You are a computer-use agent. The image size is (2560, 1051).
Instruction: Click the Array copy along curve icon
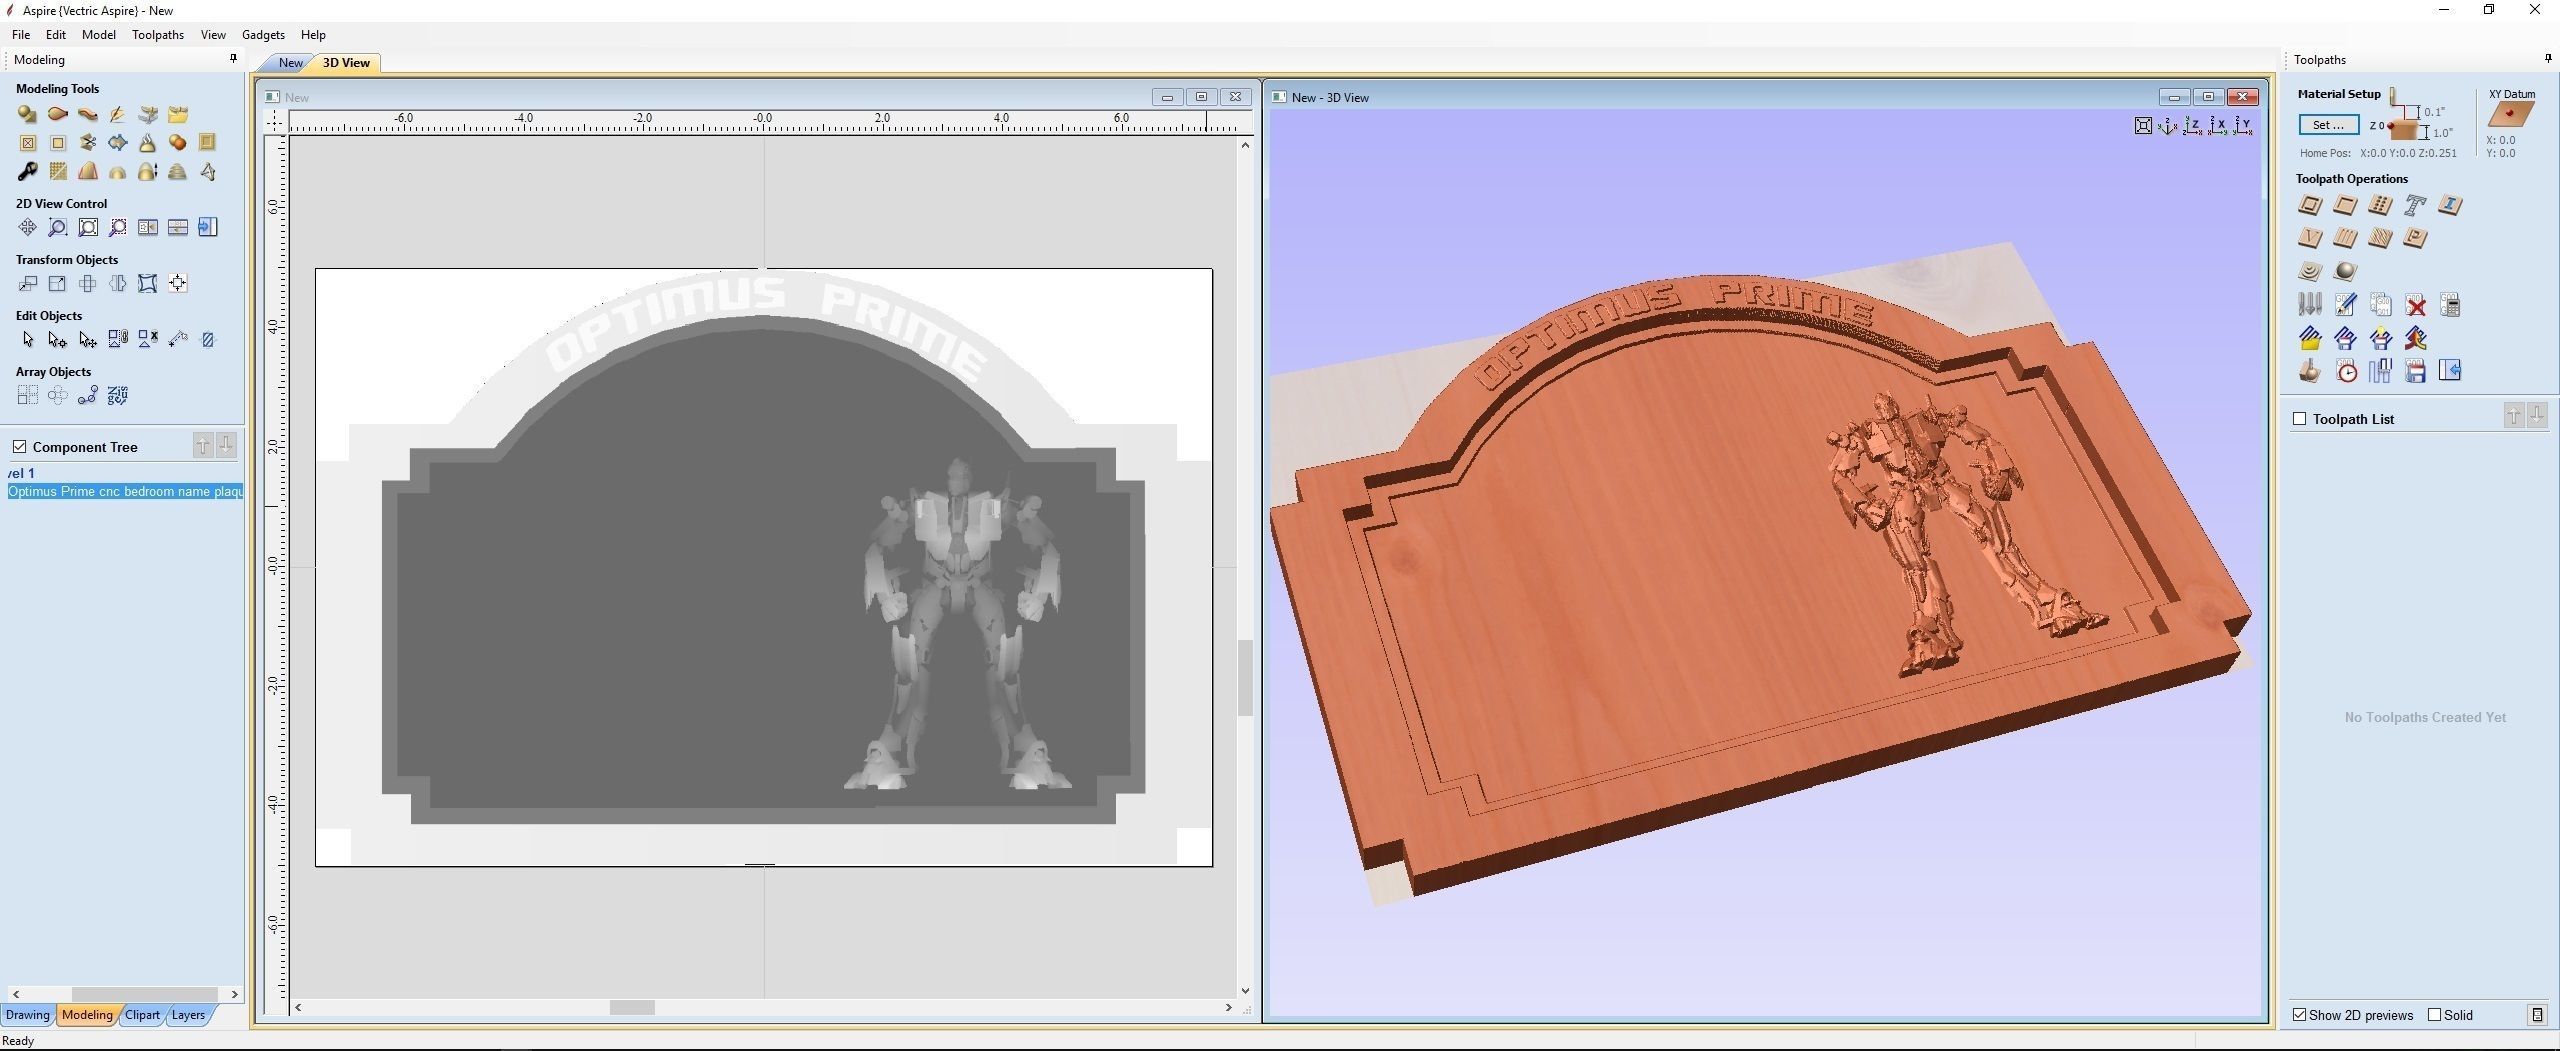click(88, 396)
